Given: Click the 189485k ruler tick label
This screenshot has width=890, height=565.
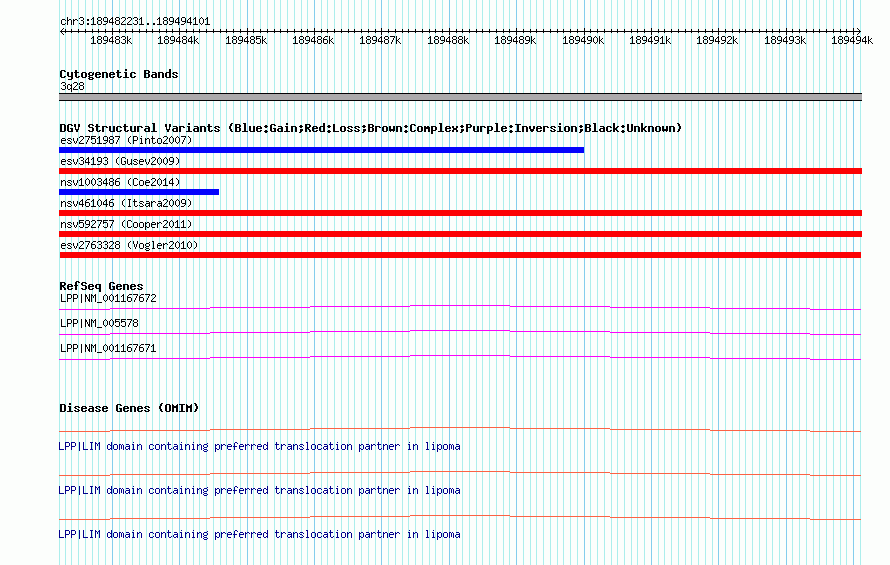Looking at the screenshot, I should 246,40.
